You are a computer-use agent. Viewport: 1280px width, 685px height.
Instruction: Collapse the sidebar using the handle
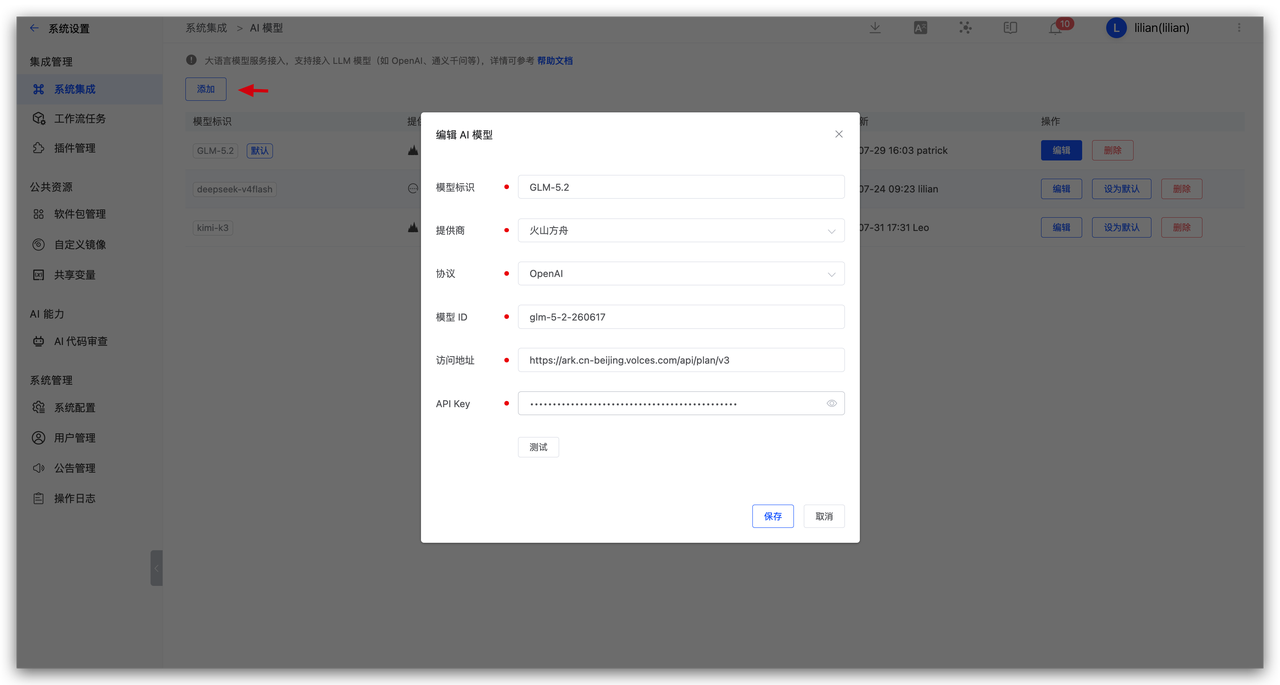coord(156,568)
